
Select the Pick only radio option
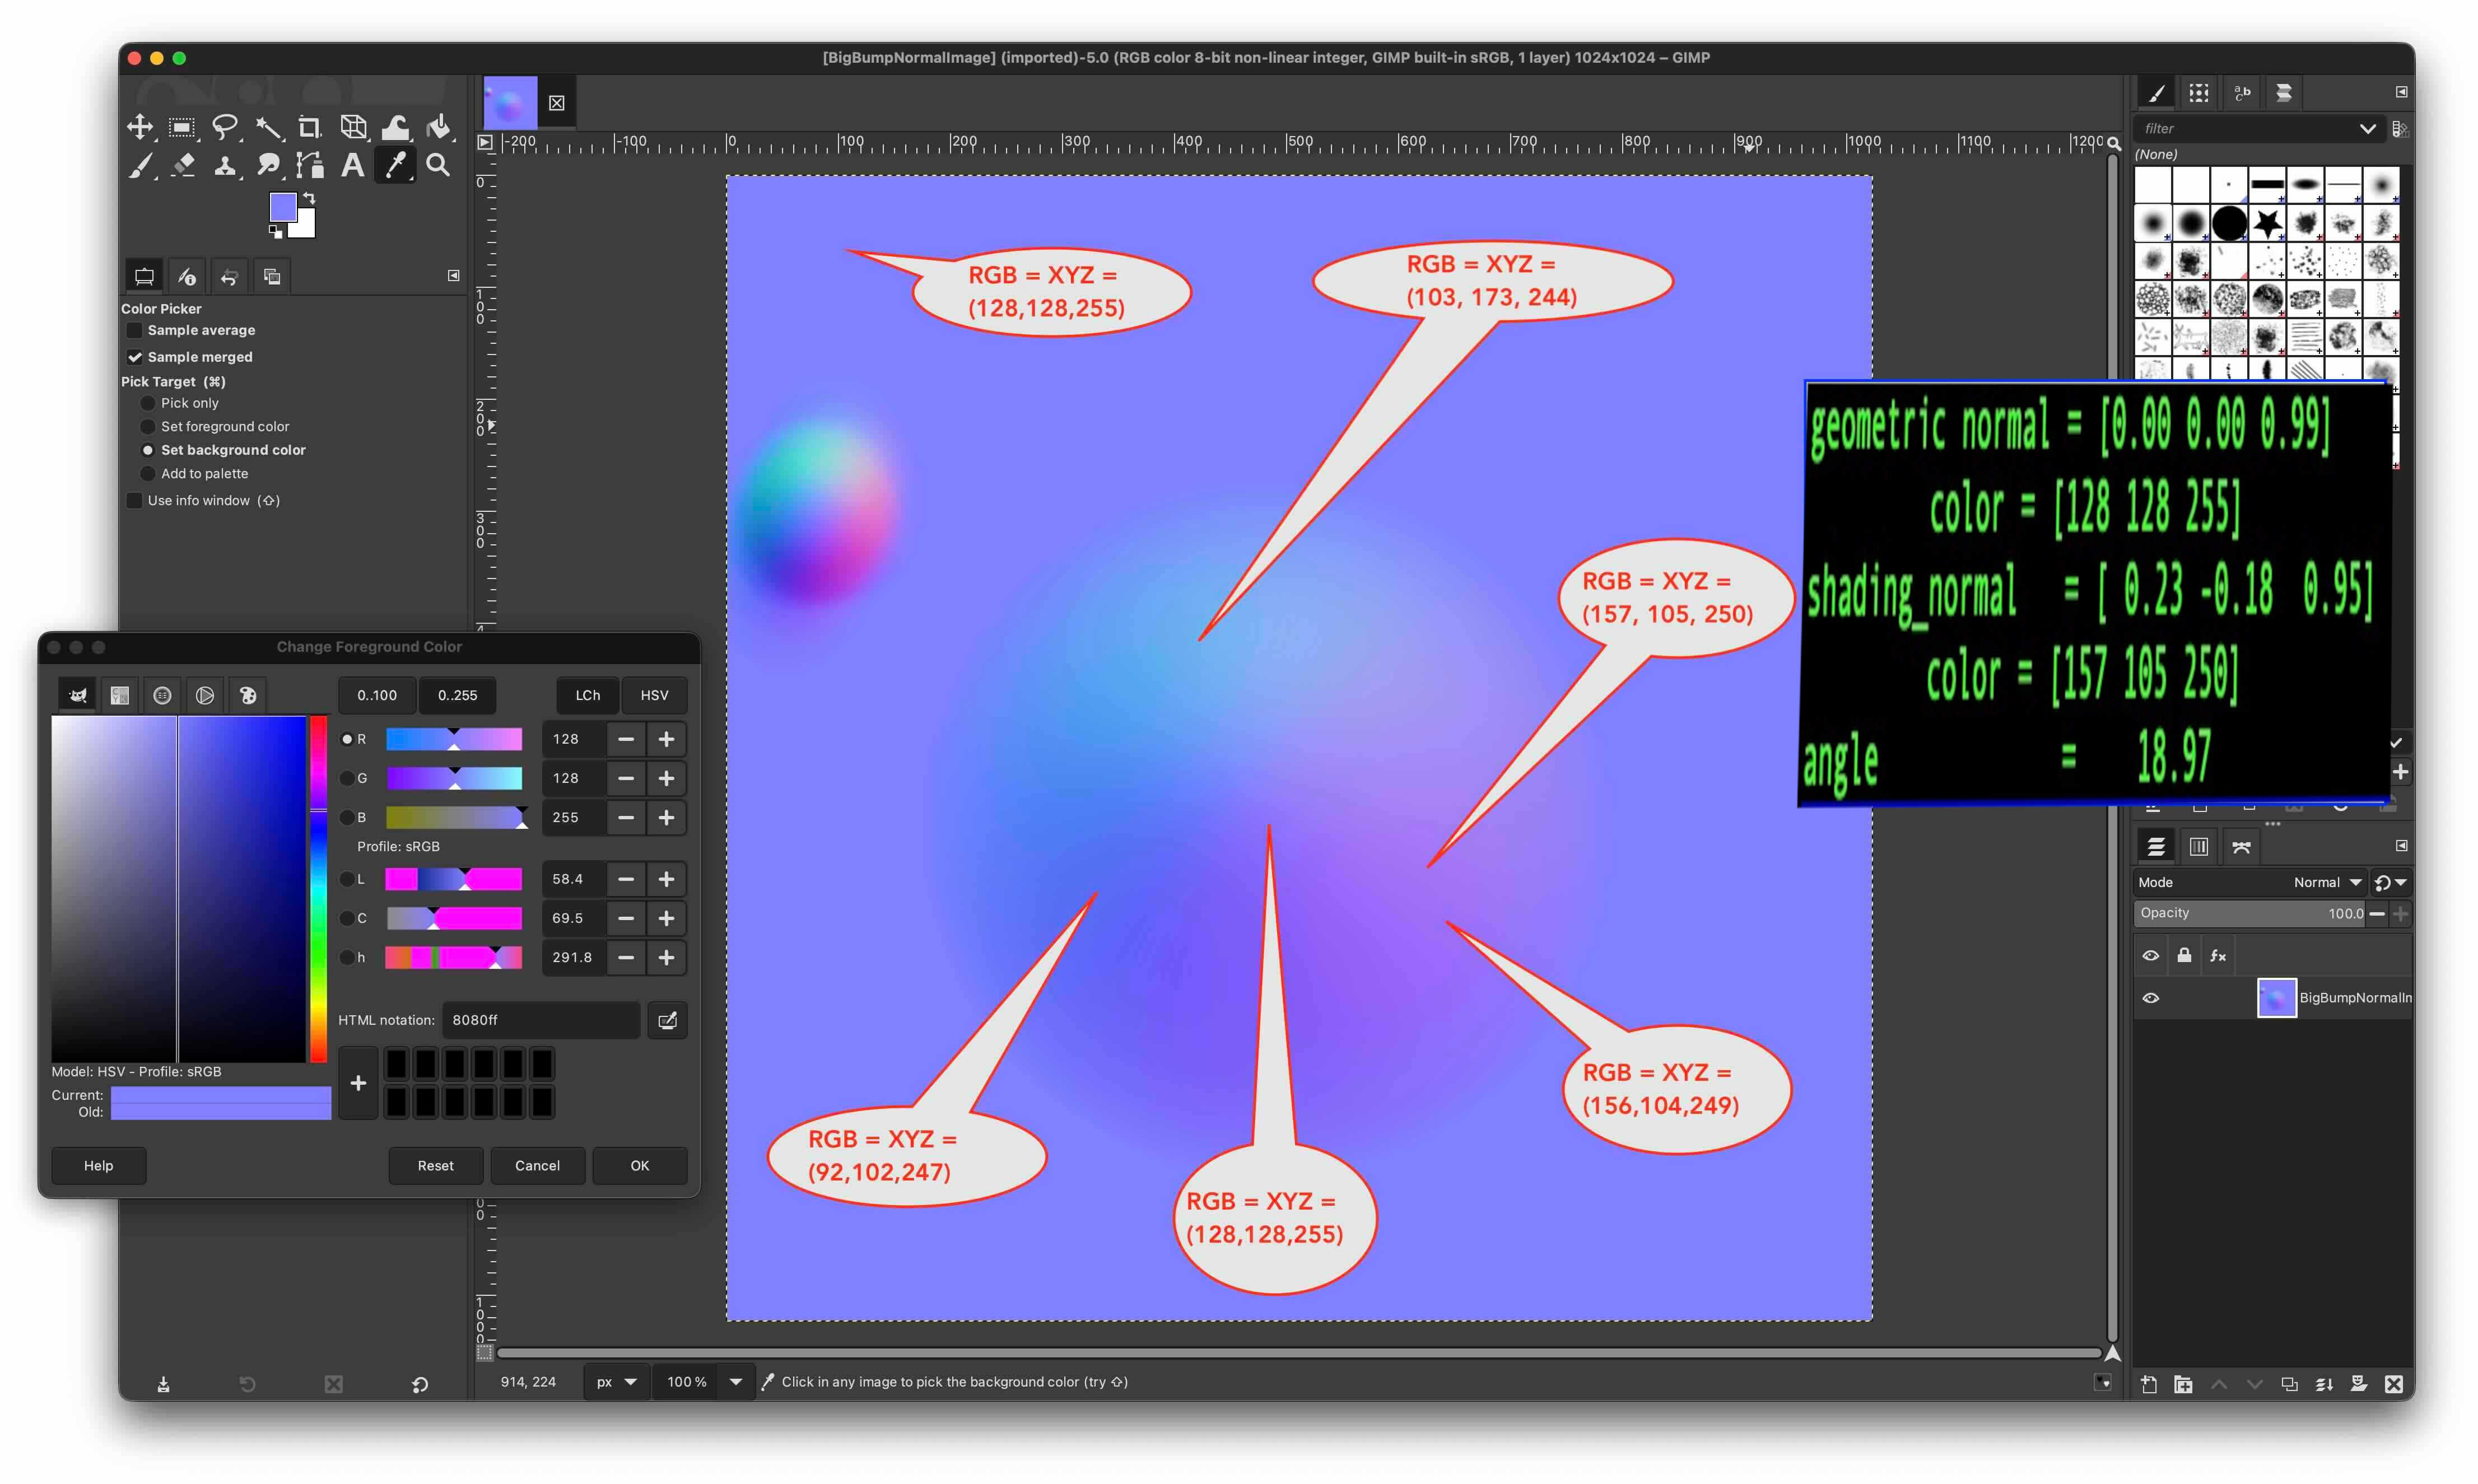pyautogui.click(x=148, y=403)
